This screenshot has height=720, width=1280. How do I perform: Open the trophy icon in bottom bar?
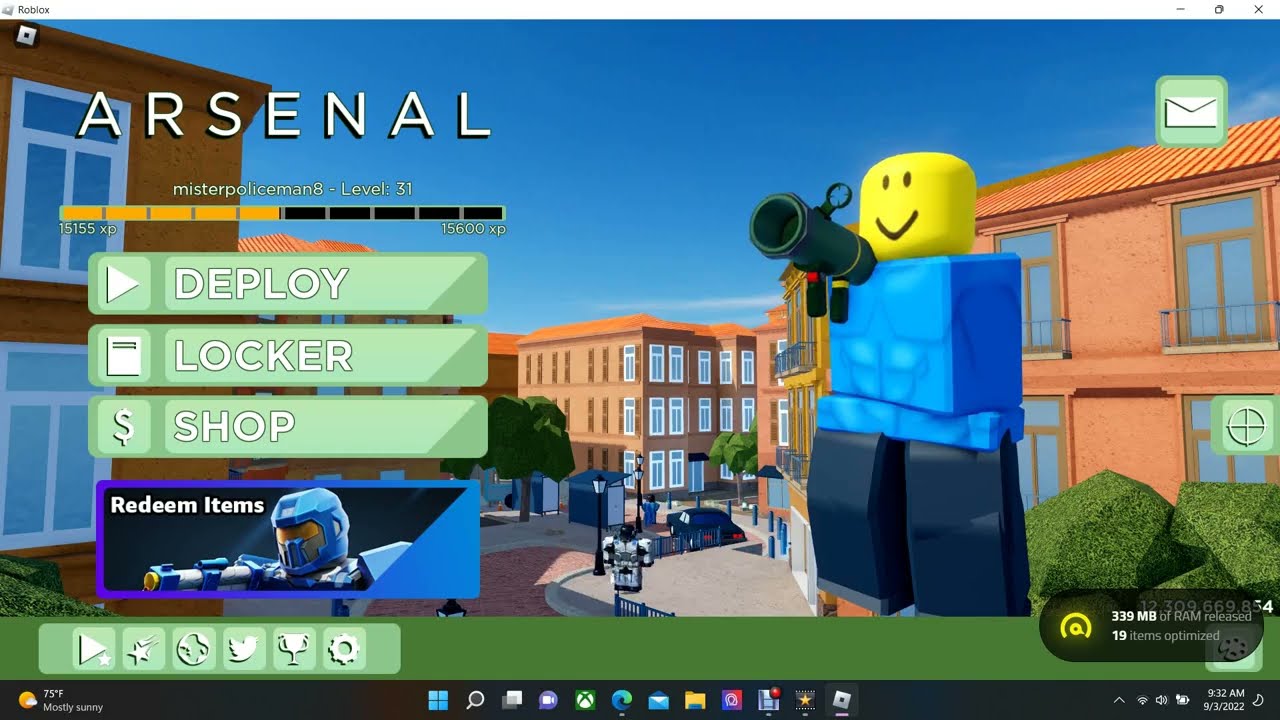coord(293,650)
